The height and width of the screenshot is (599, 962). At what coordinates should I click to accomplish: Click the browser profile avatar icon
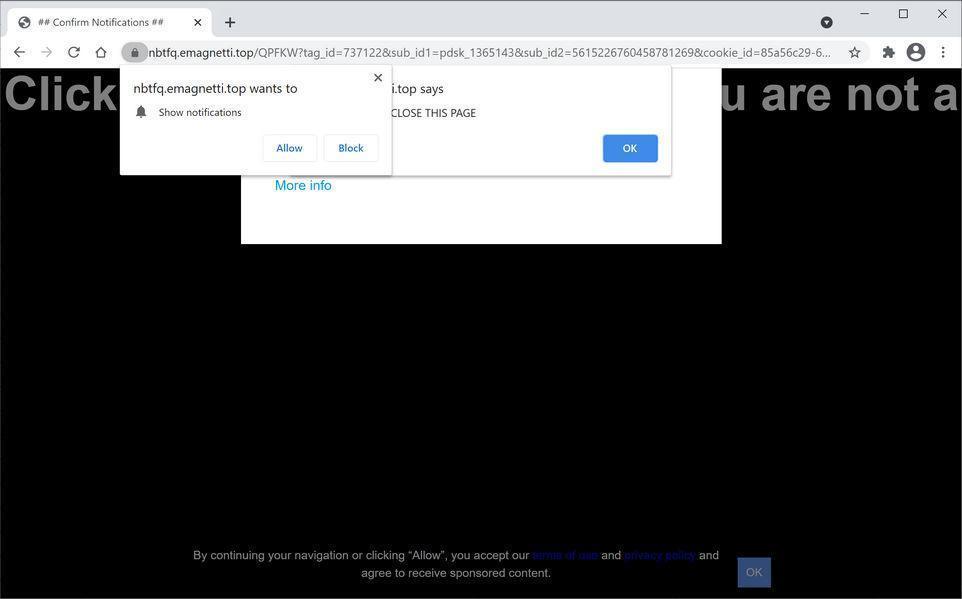click(x=915, y=52)
